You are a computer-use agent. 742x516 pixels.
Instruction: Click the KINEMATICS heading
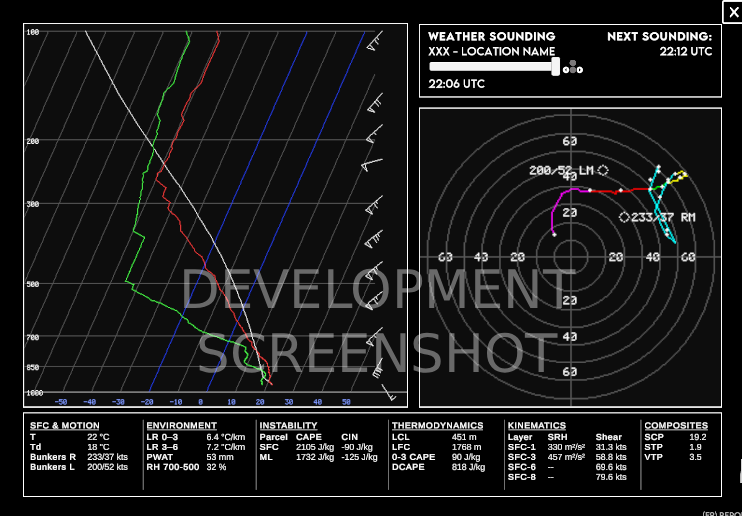[537, 426]
